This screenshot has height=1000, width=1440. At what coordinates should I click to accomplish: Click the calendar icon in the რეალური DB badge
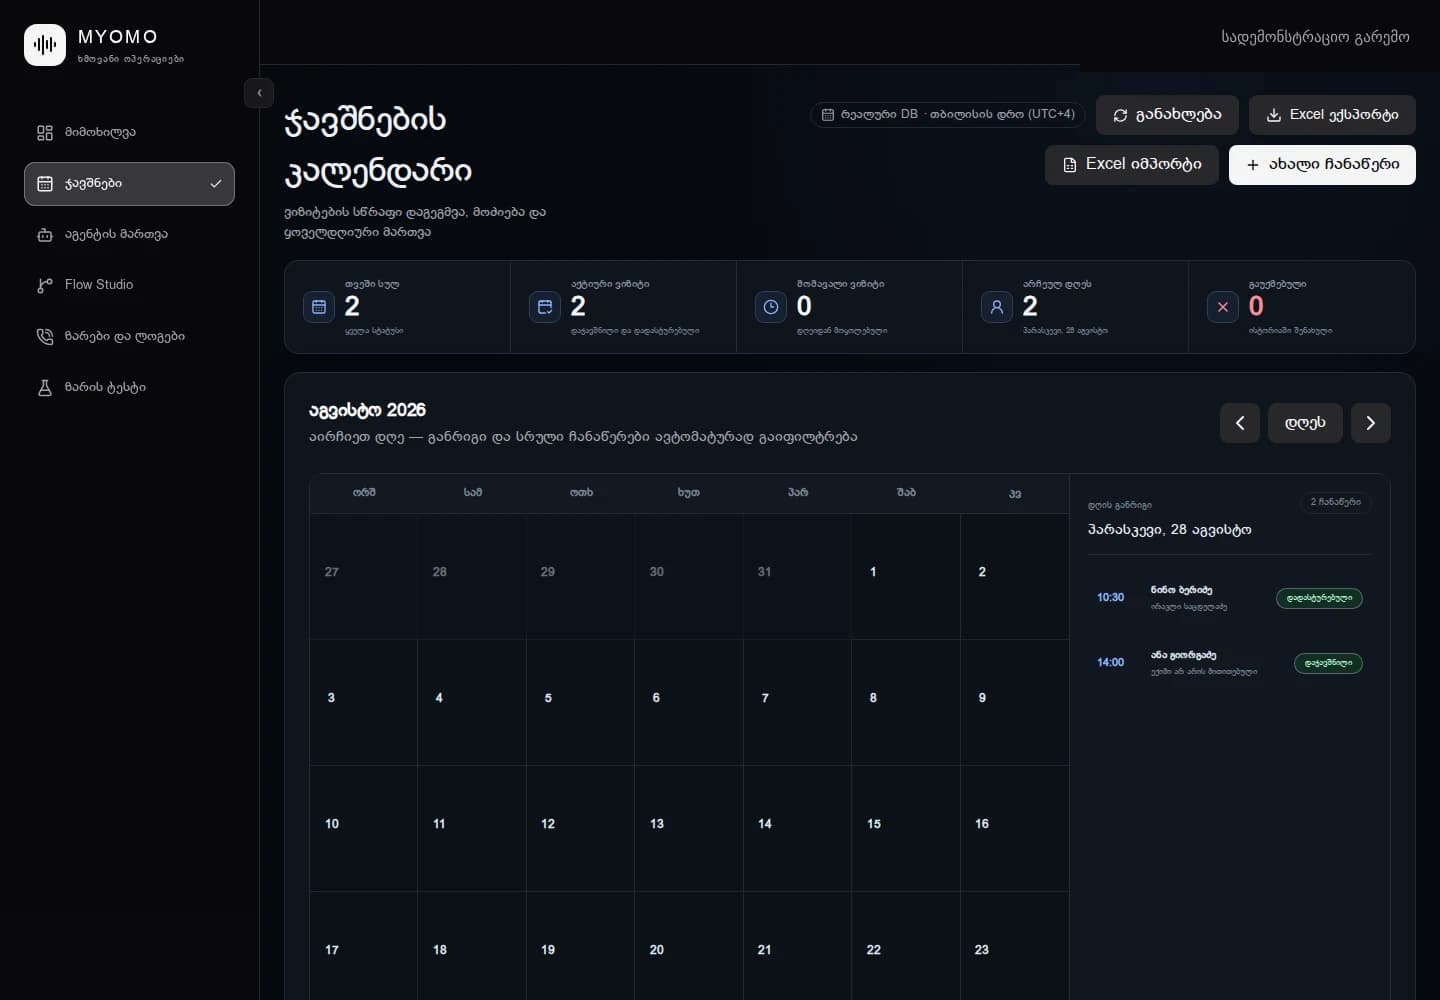coord(828,115)
